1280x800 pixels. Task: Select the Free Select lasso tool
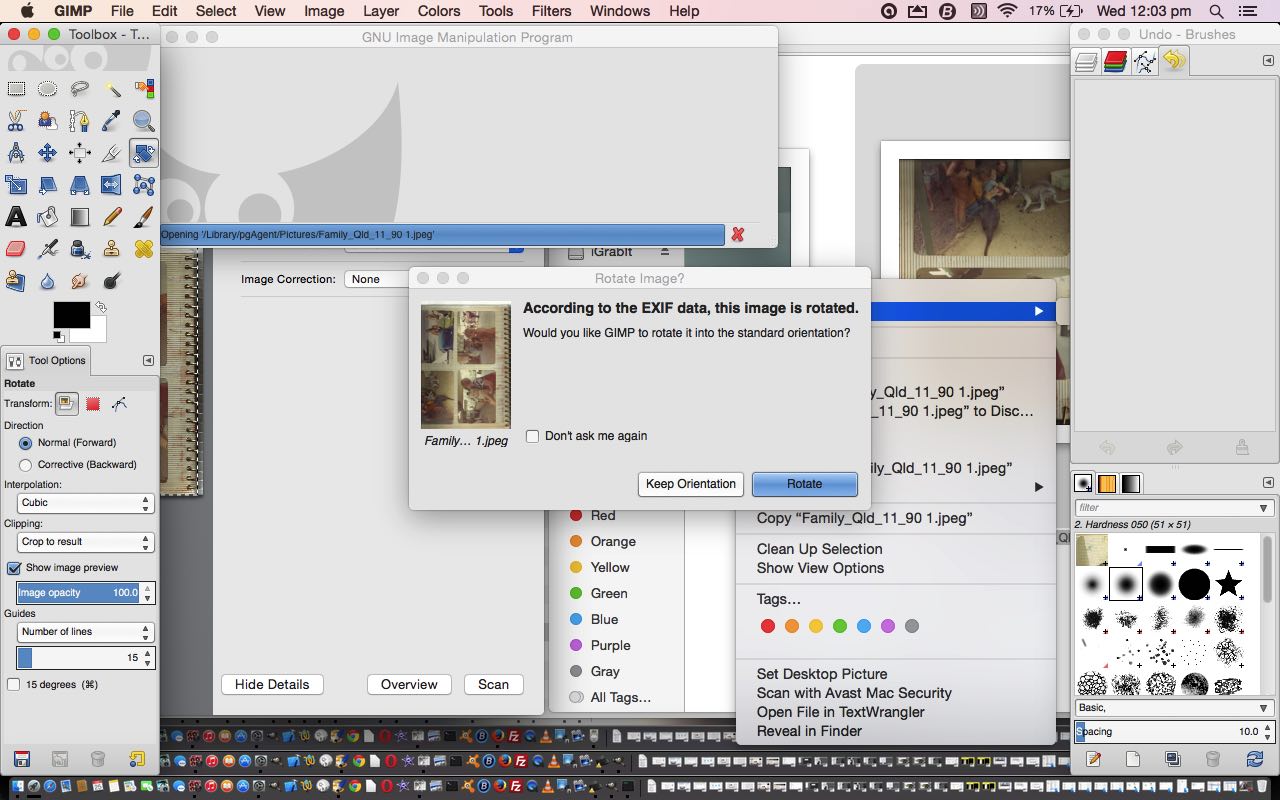coord(79,89)
